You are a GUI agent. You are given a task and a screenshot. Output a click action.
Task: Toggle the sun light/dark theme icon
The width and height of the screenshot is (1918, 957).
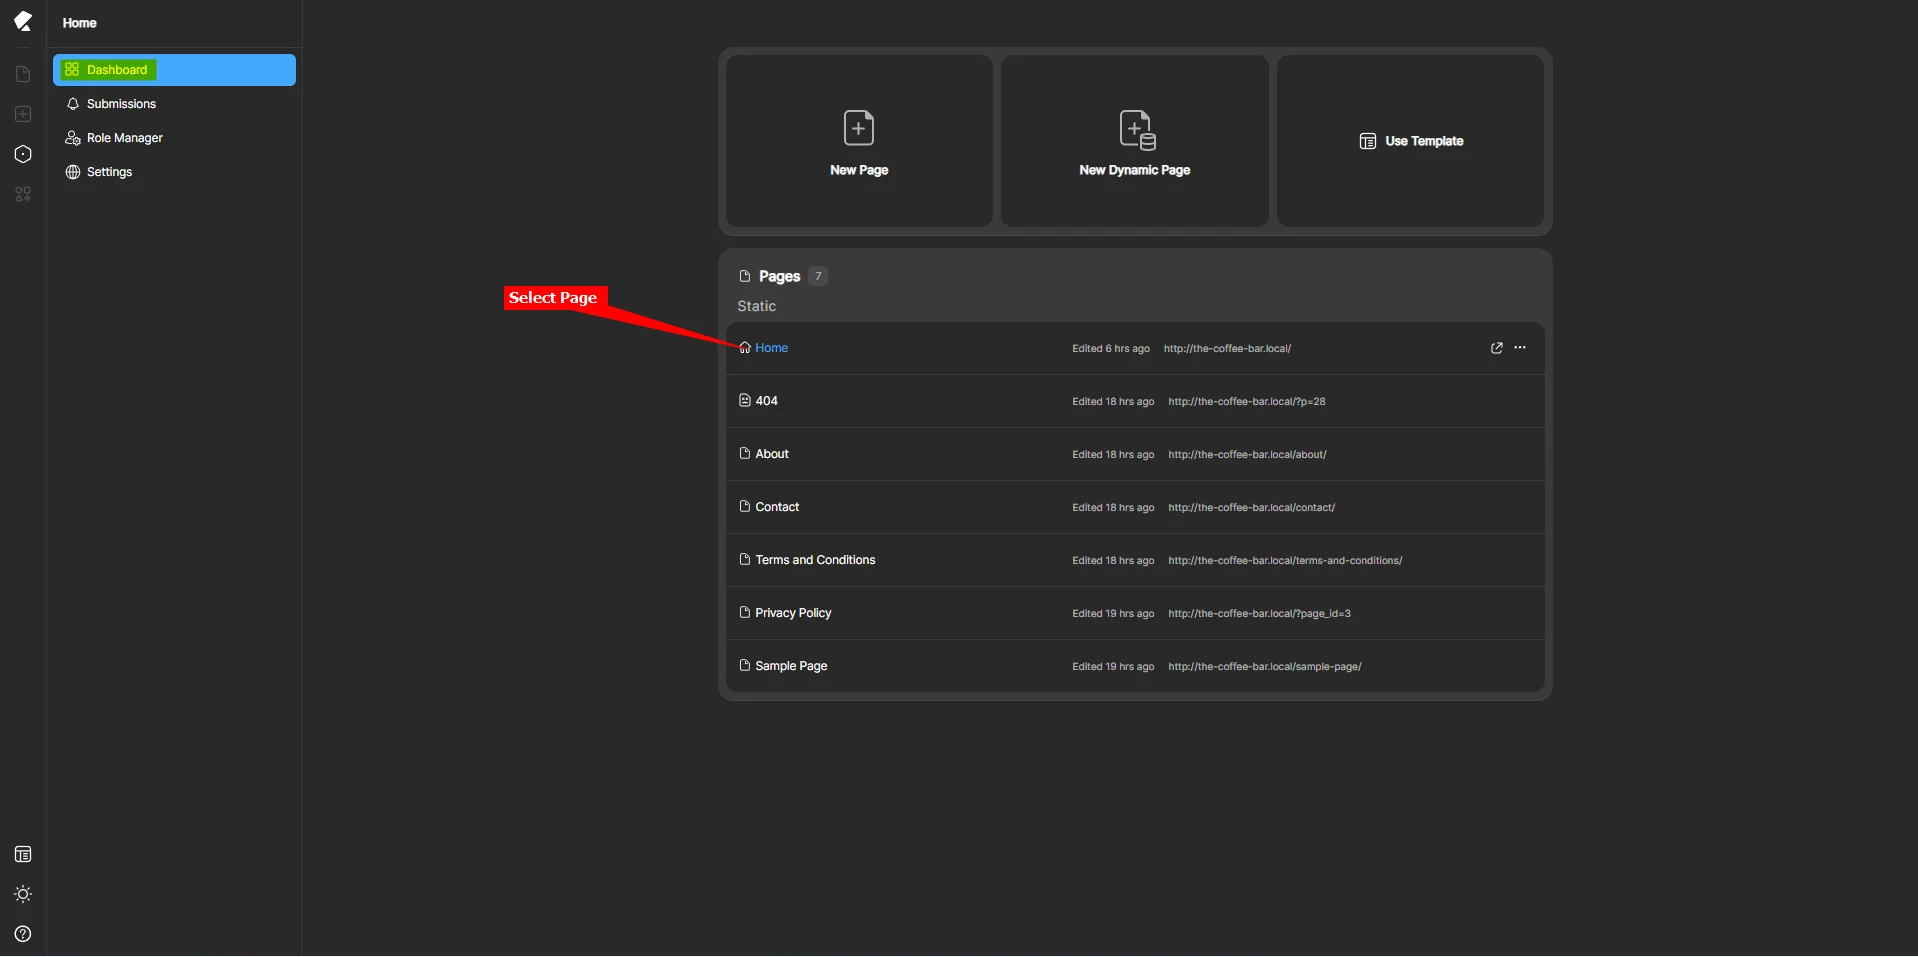click(23, 894)
